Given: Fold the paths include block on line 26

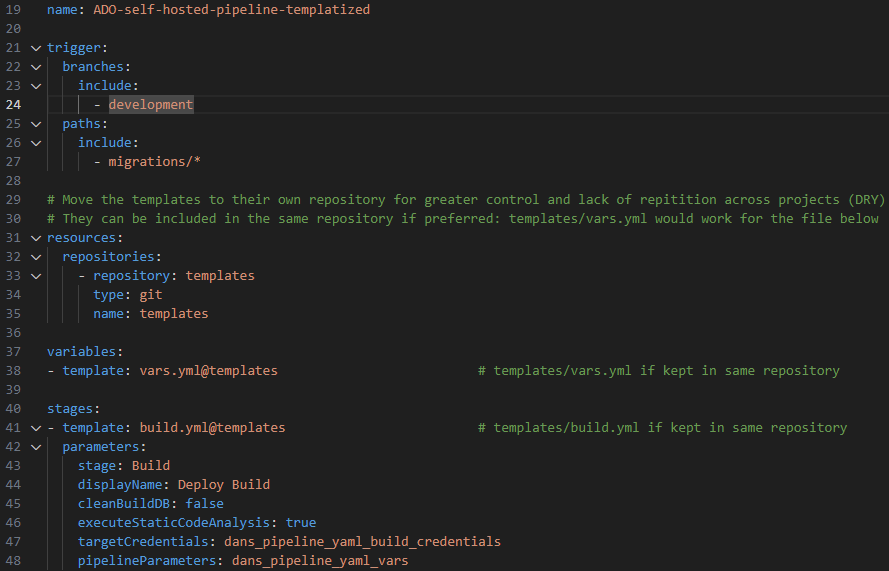Looking at the screenshot, I should point(36,143).
